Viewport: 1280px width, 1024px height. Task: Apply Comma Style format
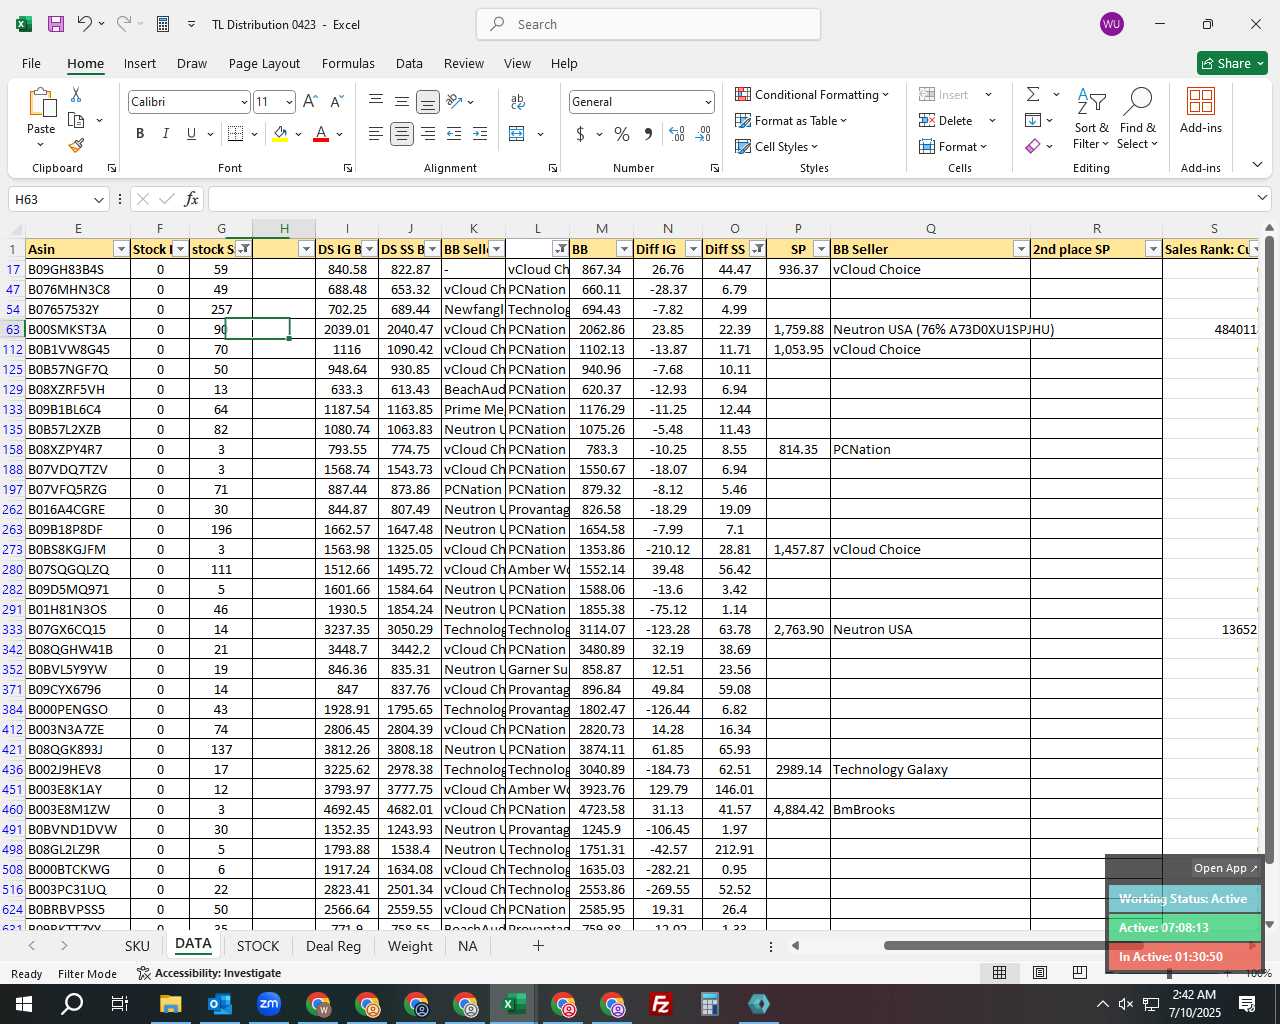[648, 134]
